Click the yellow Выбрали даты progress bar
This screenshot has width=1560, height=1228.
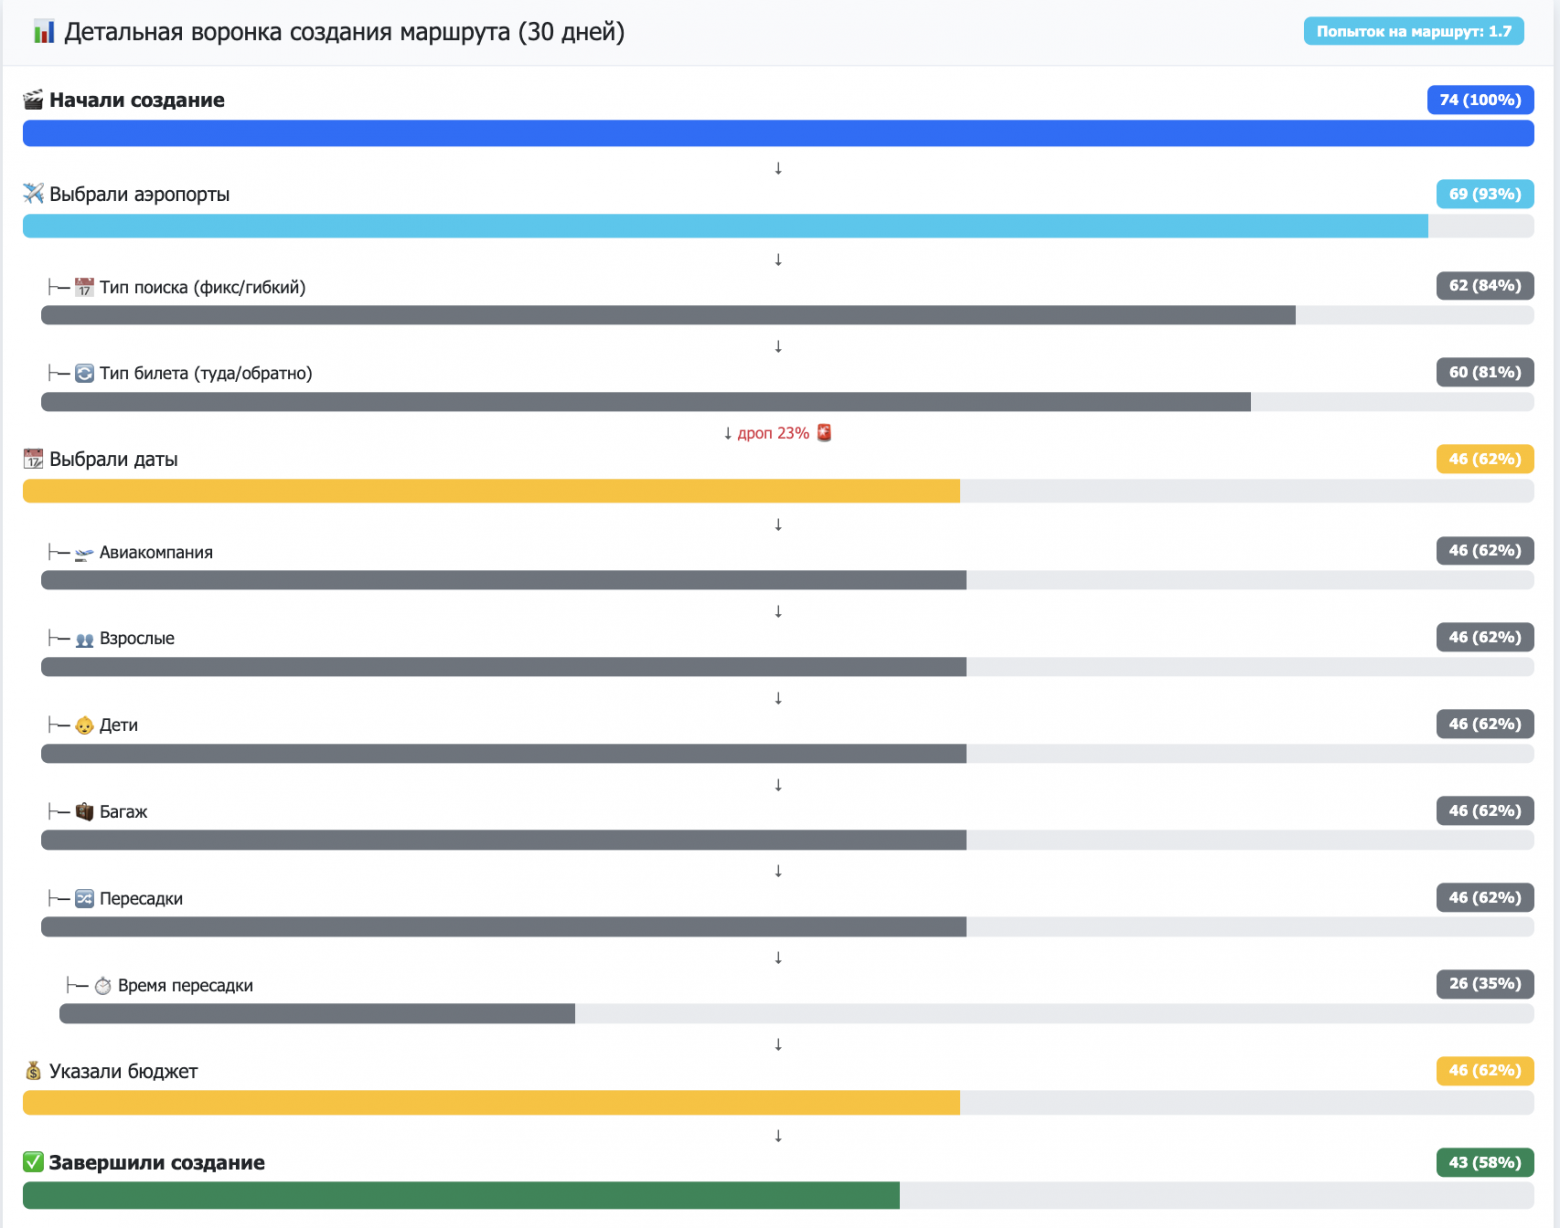pos(778,491)
